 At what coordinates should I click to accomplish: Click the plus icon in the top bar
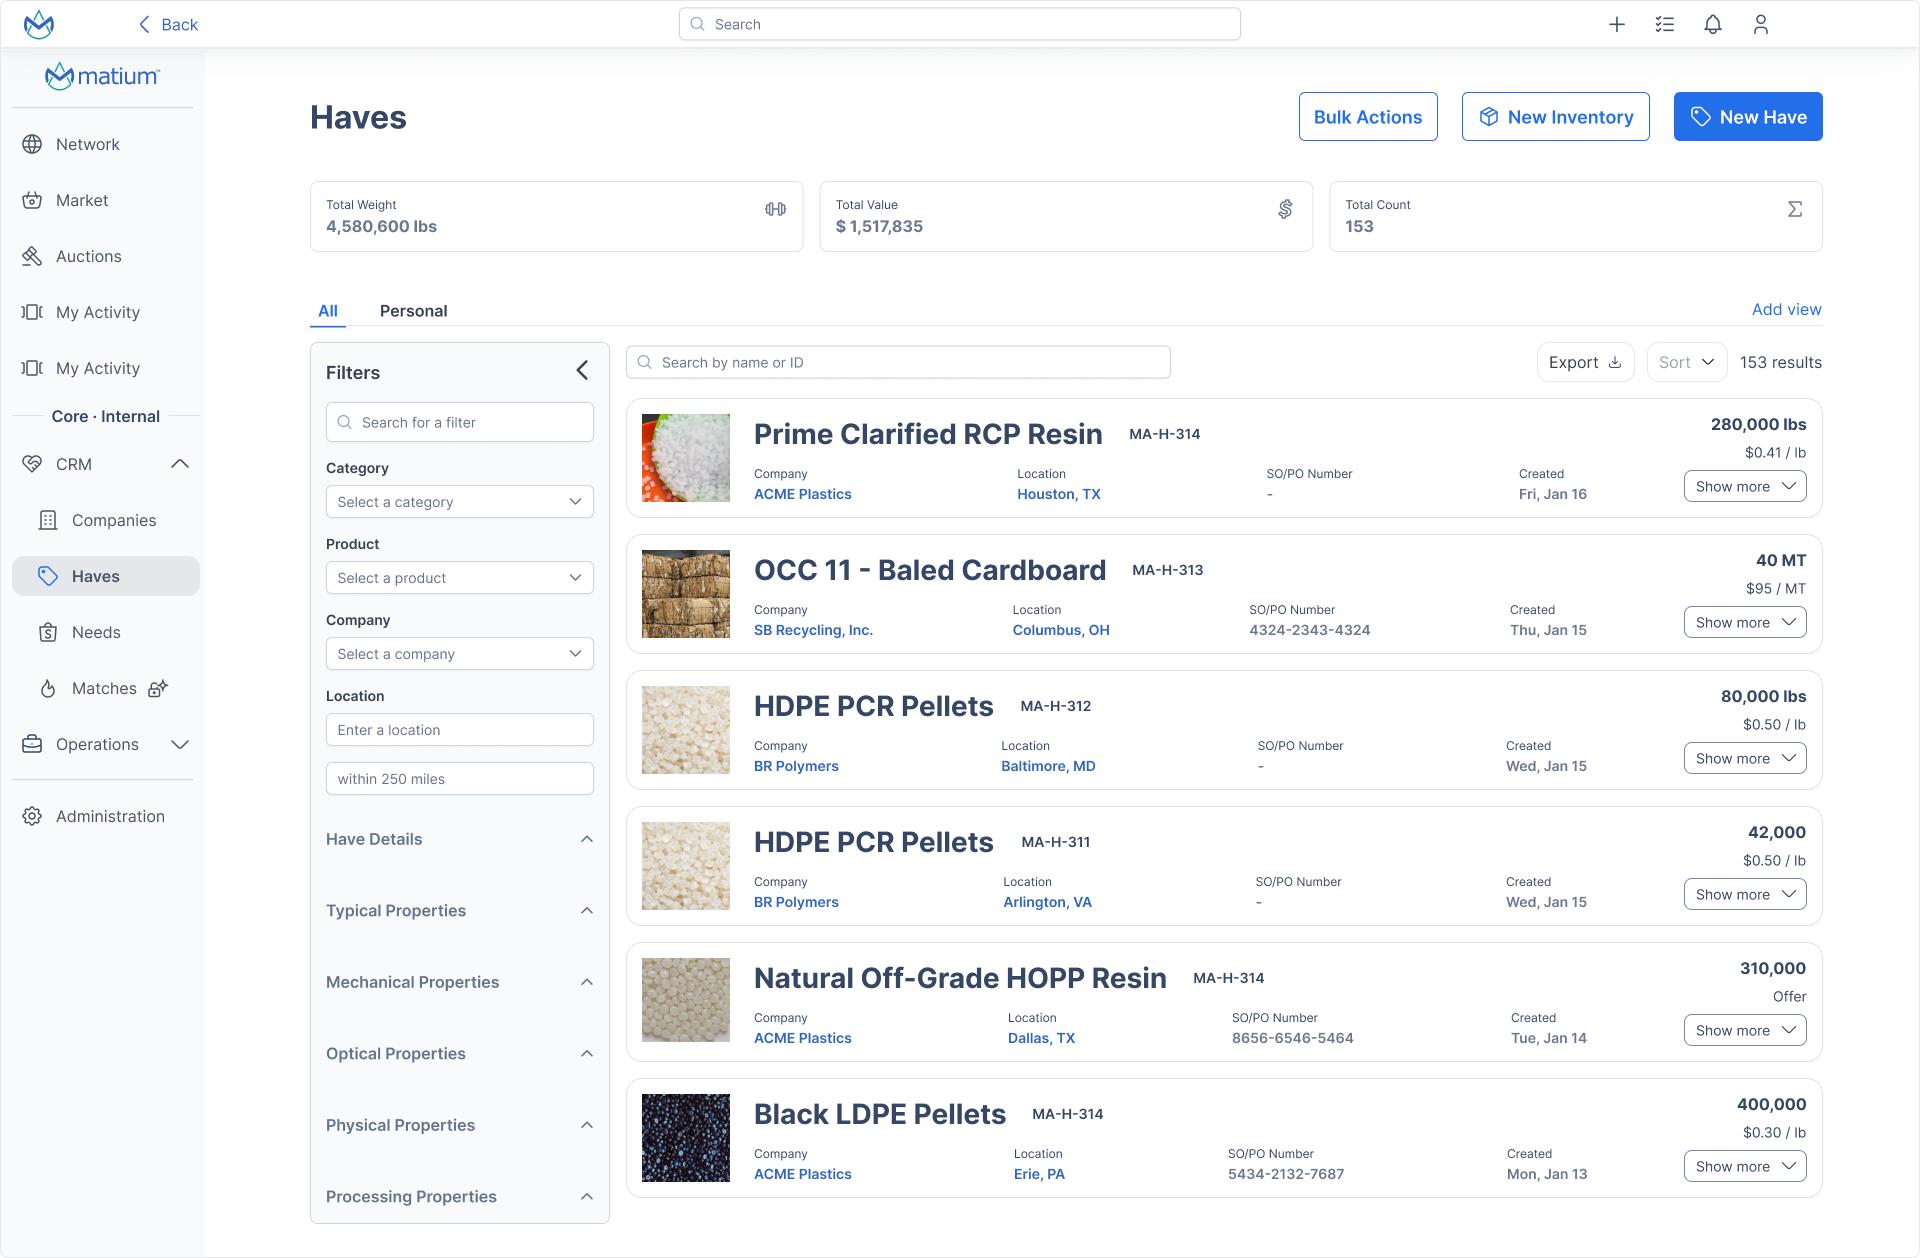tap(1617, 24)
